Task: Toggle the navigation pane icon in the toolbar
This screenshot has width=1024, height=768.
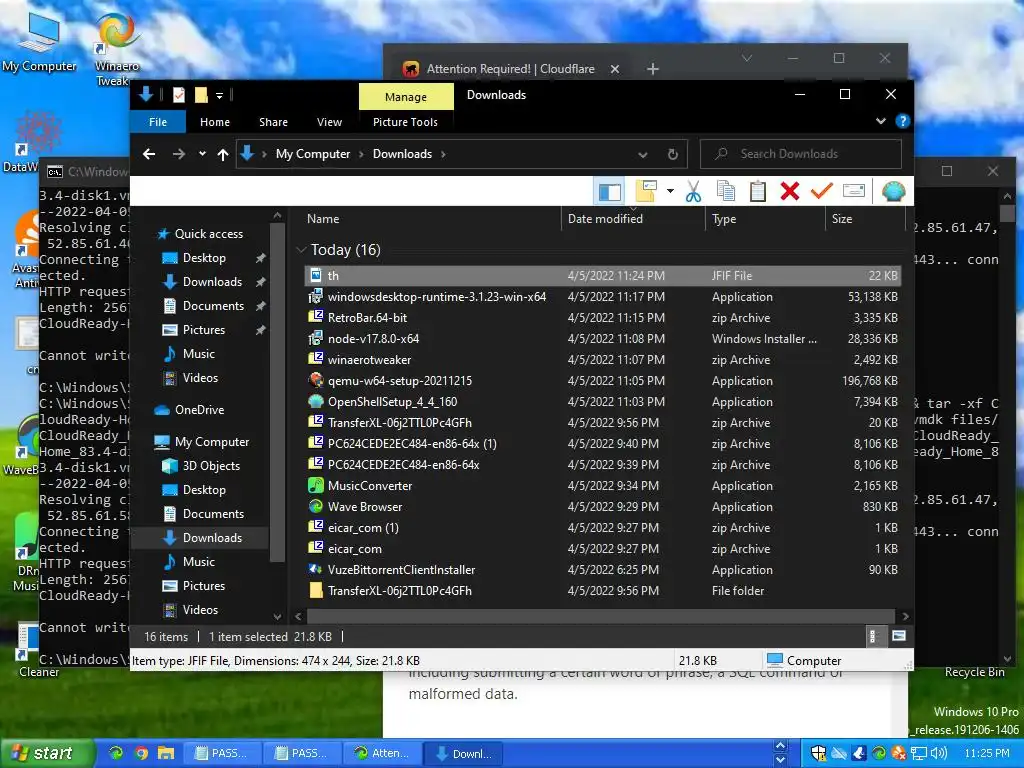Action: point(610,191)
